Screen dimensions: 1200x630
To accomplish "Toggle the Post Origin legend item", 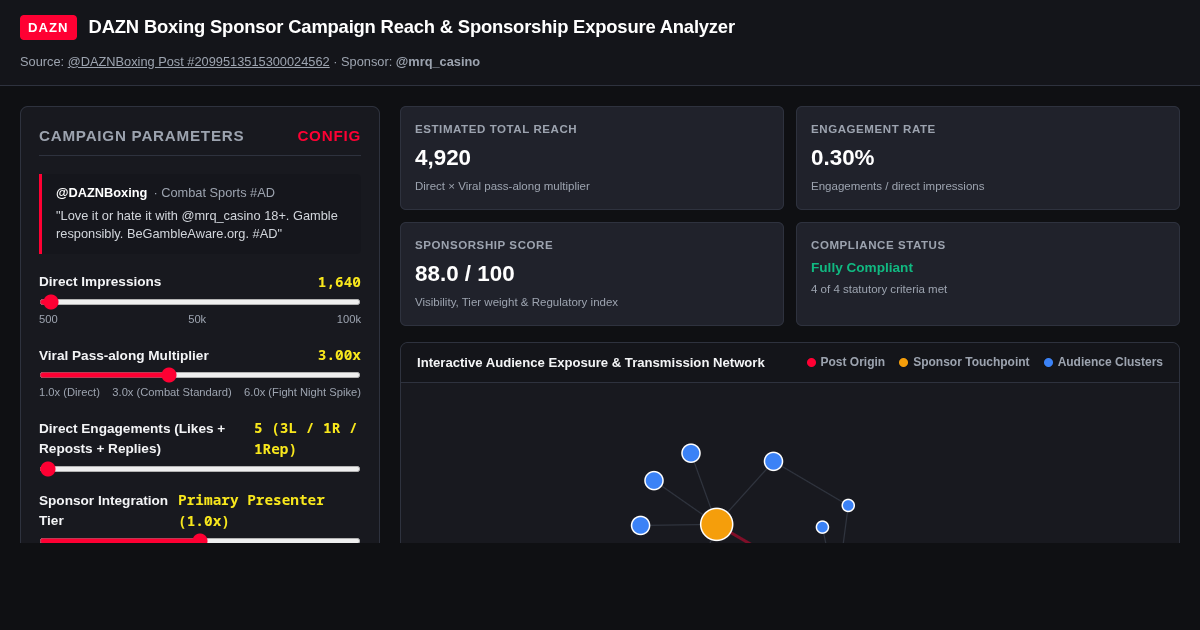I will click(846, 362).
